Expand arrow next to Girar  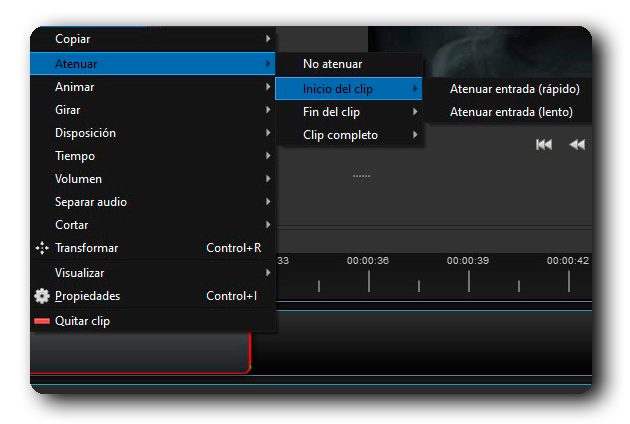(268, 109)
